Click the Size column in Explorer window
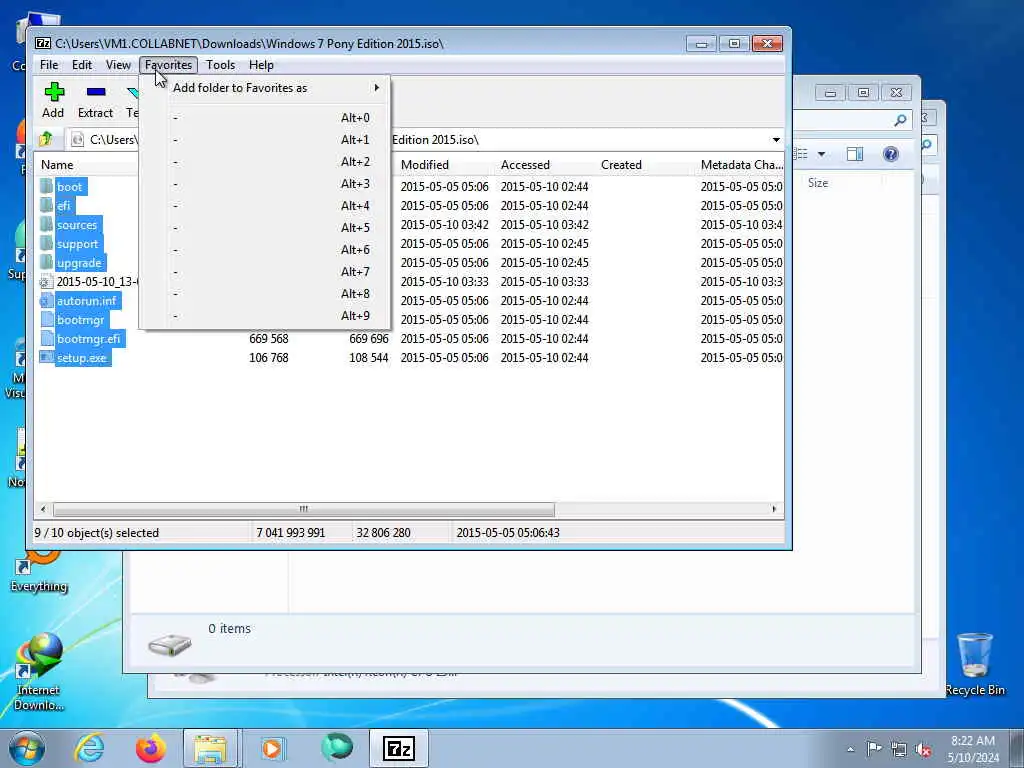This screenshot has width=1024, height=768. coord(818,183)
